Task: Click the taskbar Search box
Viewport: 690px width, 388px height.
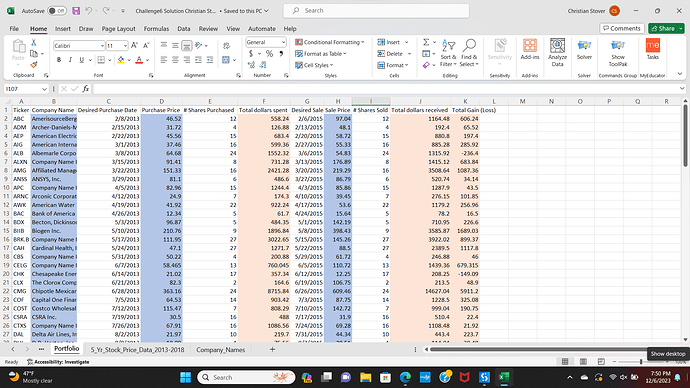Action: point(246,377)
